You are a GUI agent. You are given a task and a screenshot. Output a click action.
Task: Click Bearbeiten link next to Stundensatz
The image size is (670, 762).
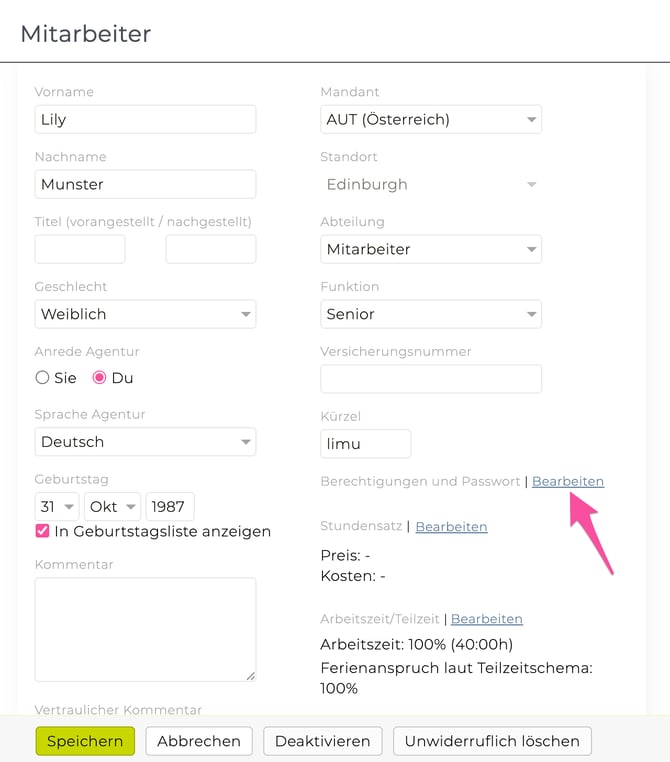(x=451, y=526)
